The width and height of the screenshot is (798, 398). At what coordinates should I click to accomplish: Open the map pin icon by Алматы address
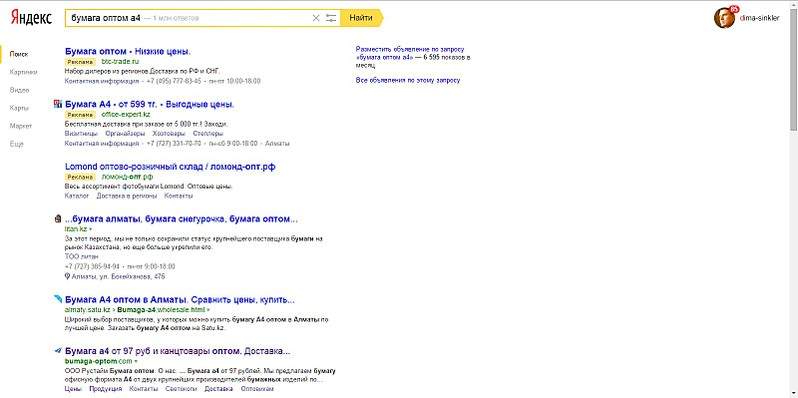(x=67, y=276)
